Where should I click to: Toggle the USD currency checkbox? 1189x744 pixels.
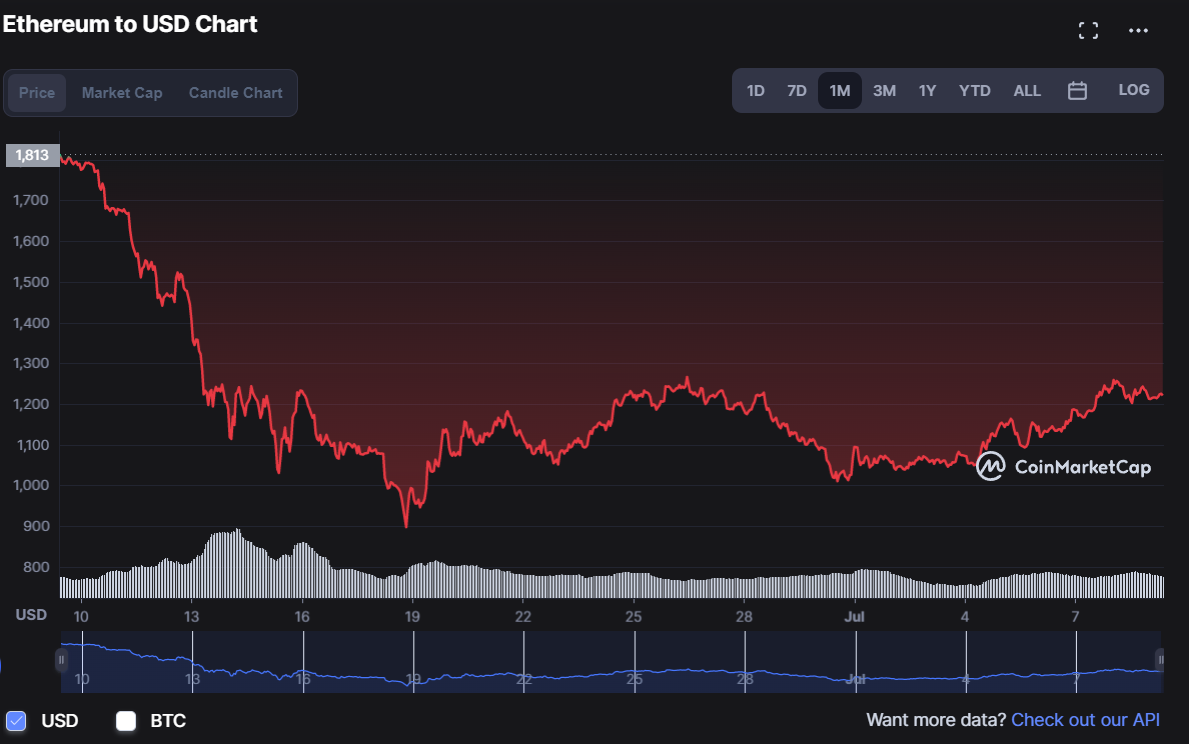coord(16,721)
